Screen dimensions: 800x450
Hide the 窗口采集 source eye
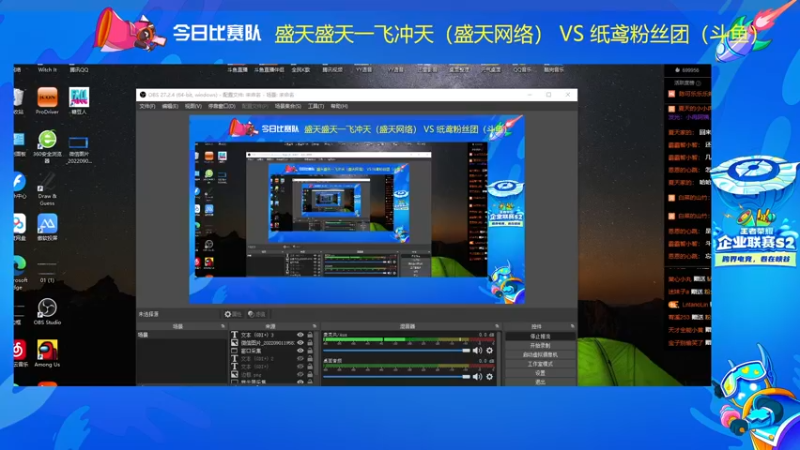[x=300, y=351]
